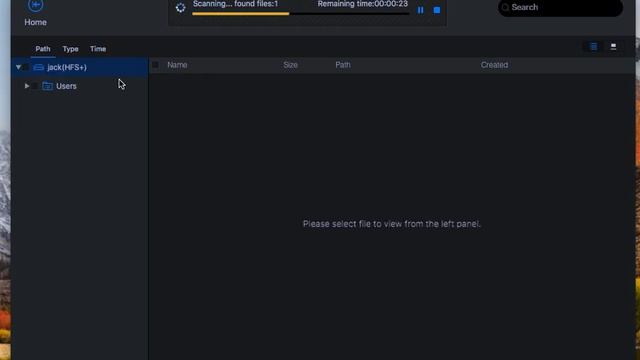Click the 'Remaining time:00:00:23' text
Screen dimensions: 640x360
362,4
